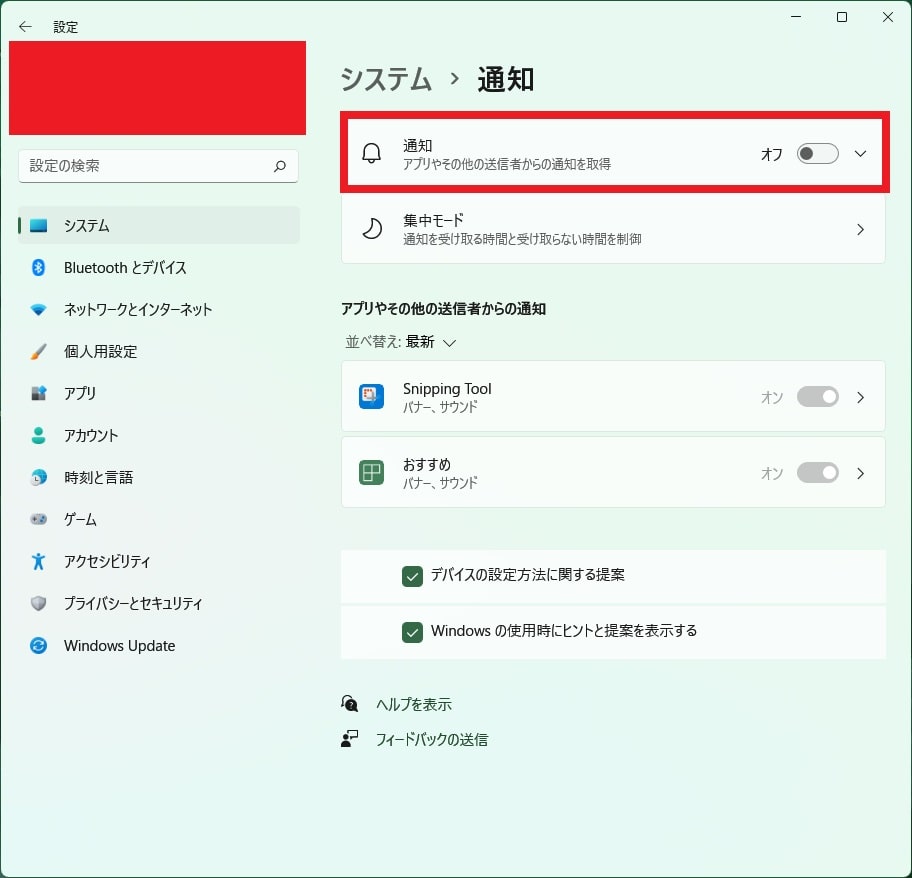Select 個人用設定 in the sidebar
The width and height of the screenshot is (912, 878).
click(x=159, y=351)
